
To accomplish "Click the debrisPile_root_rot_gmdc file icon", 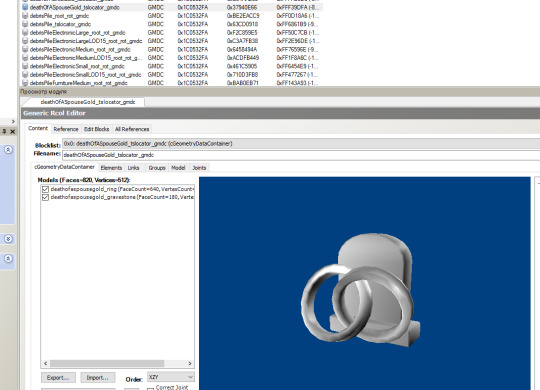I will click(25, 16).
